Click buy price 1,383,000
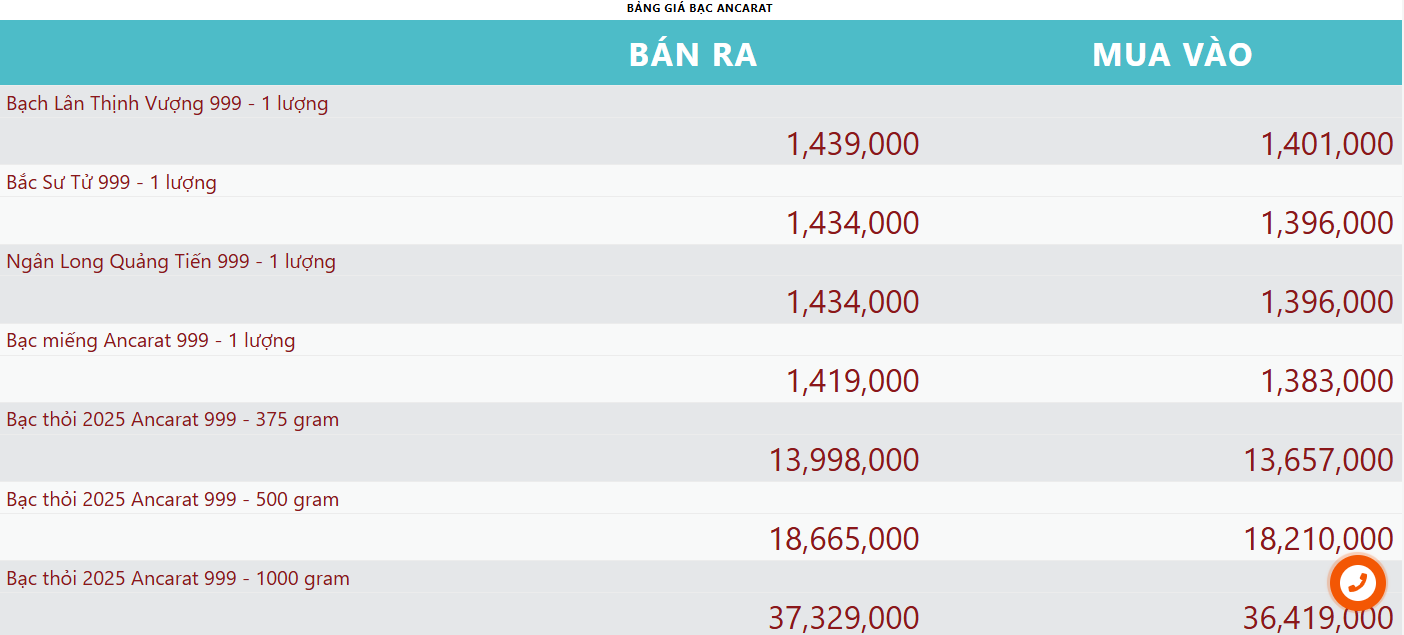 [1326, 381]
